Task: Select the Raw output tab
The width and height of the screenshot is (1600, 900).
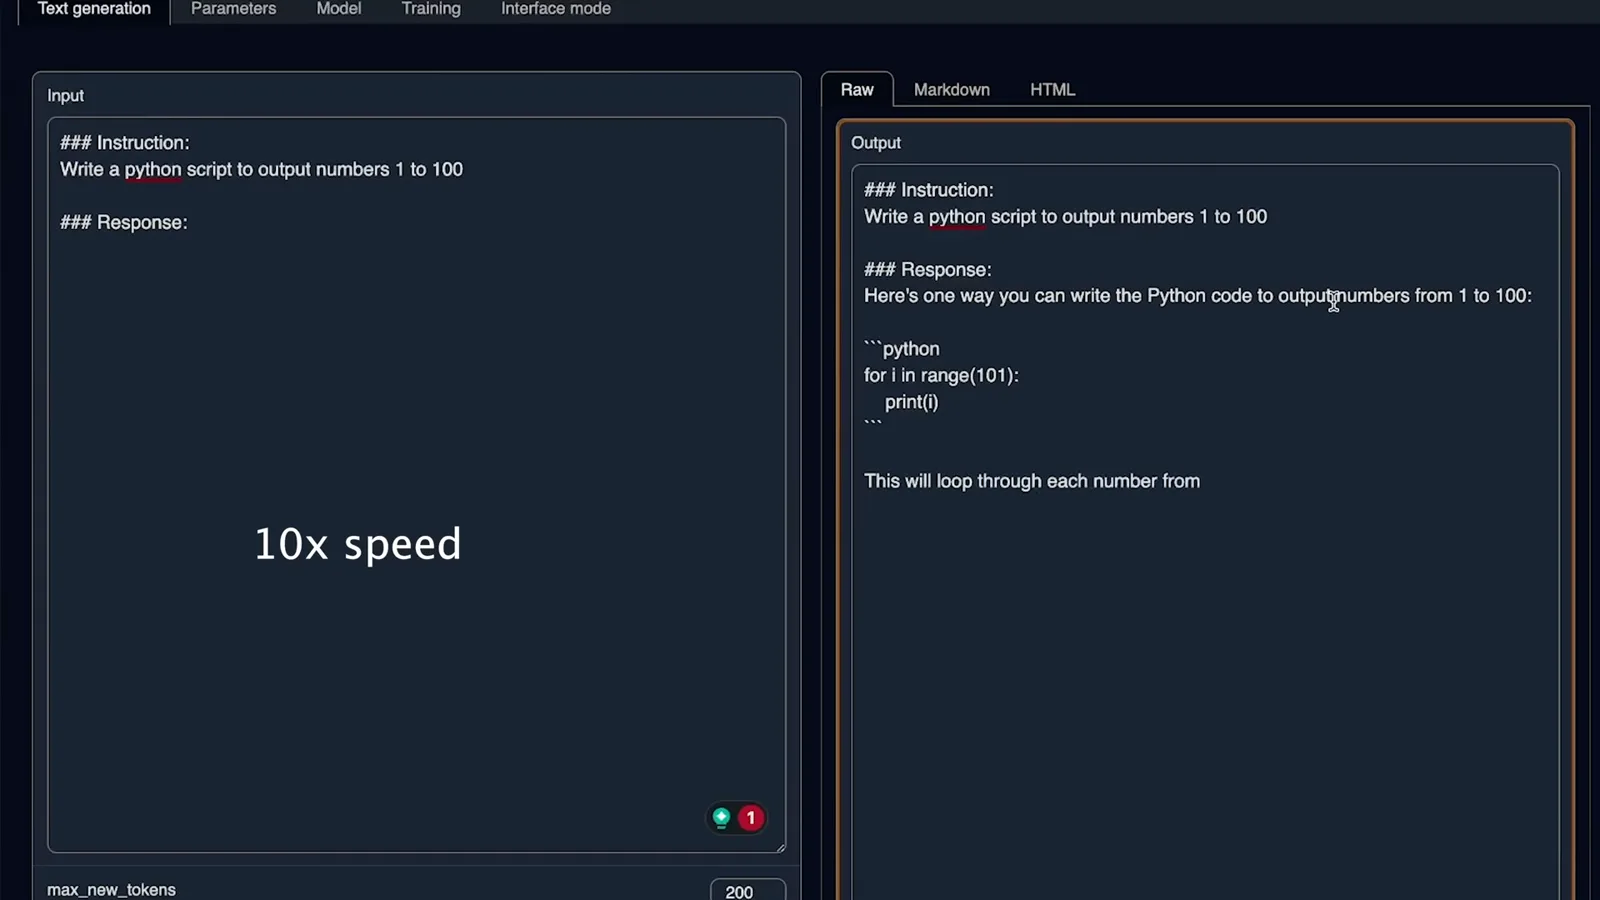Action: [x=857, y=90]
